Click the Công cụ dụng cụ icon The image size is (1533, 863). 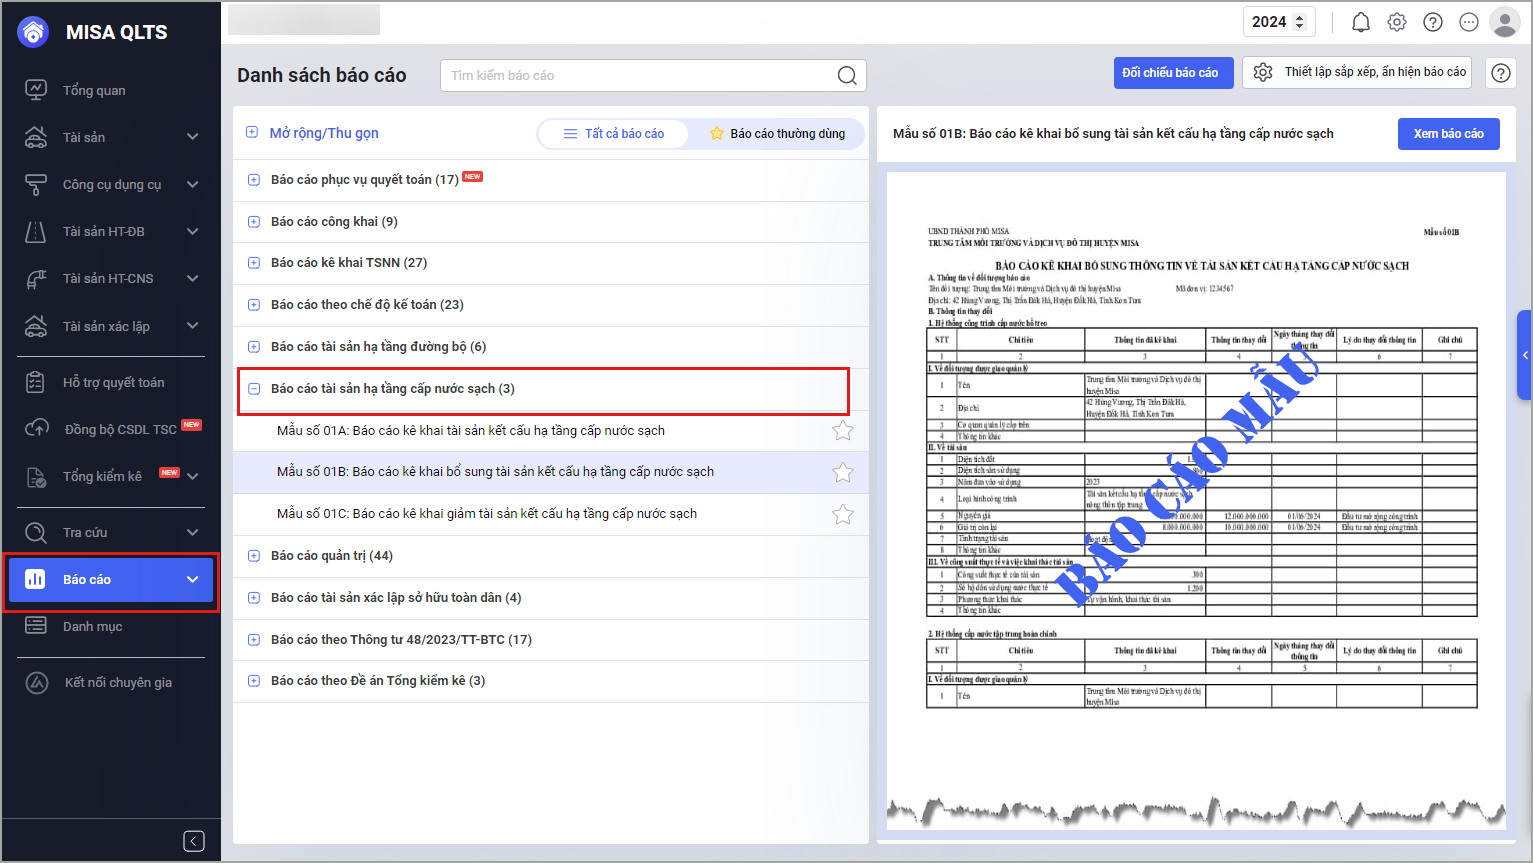pos(36,184)
